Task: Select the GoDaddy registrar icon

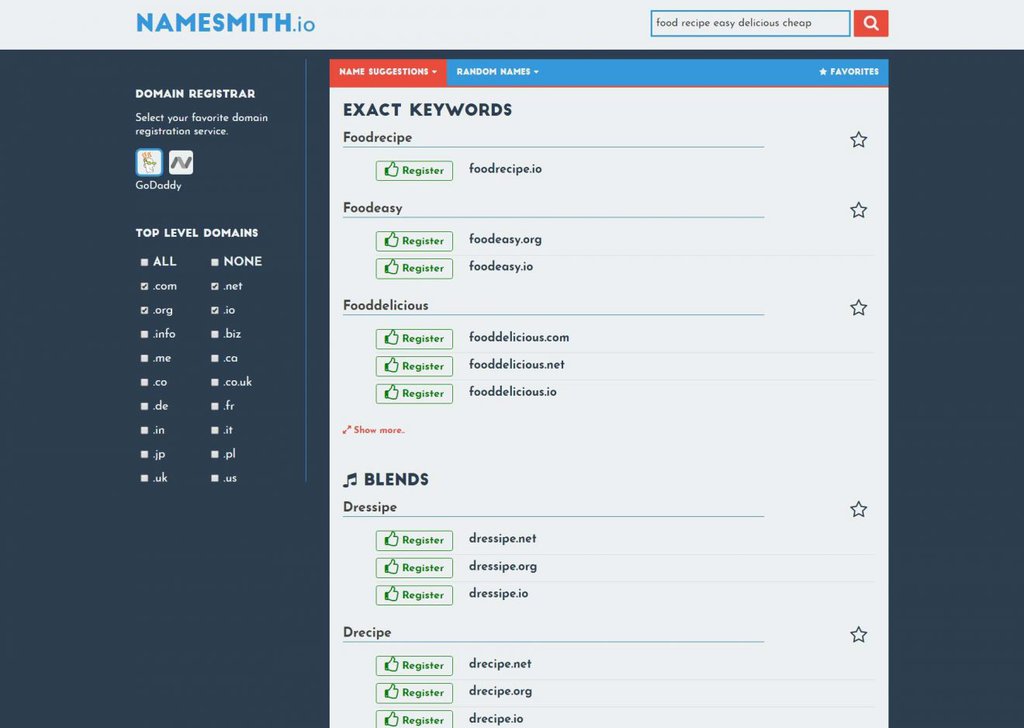Action: [x=149, y=163]
